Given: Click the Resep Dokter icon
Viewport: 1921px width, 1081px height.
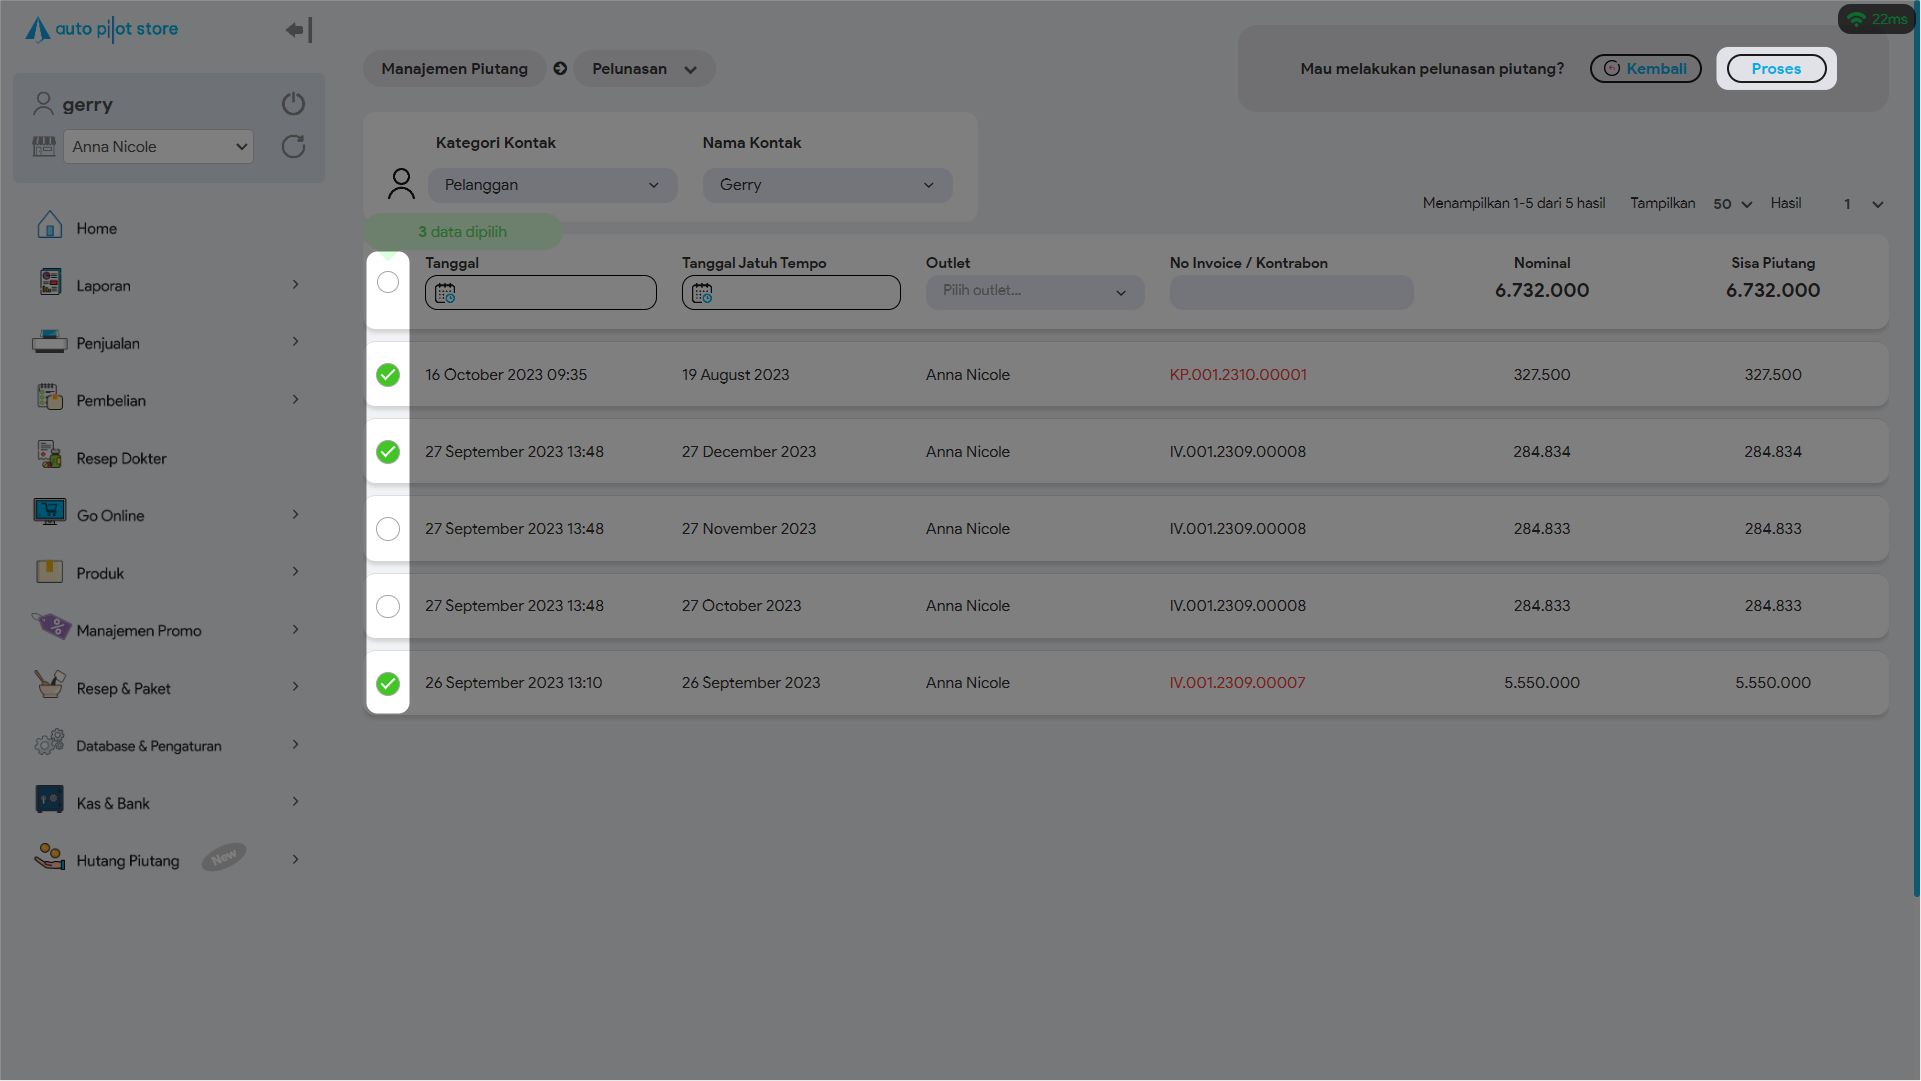Looking at the screenshot, I should coord(49,456).
